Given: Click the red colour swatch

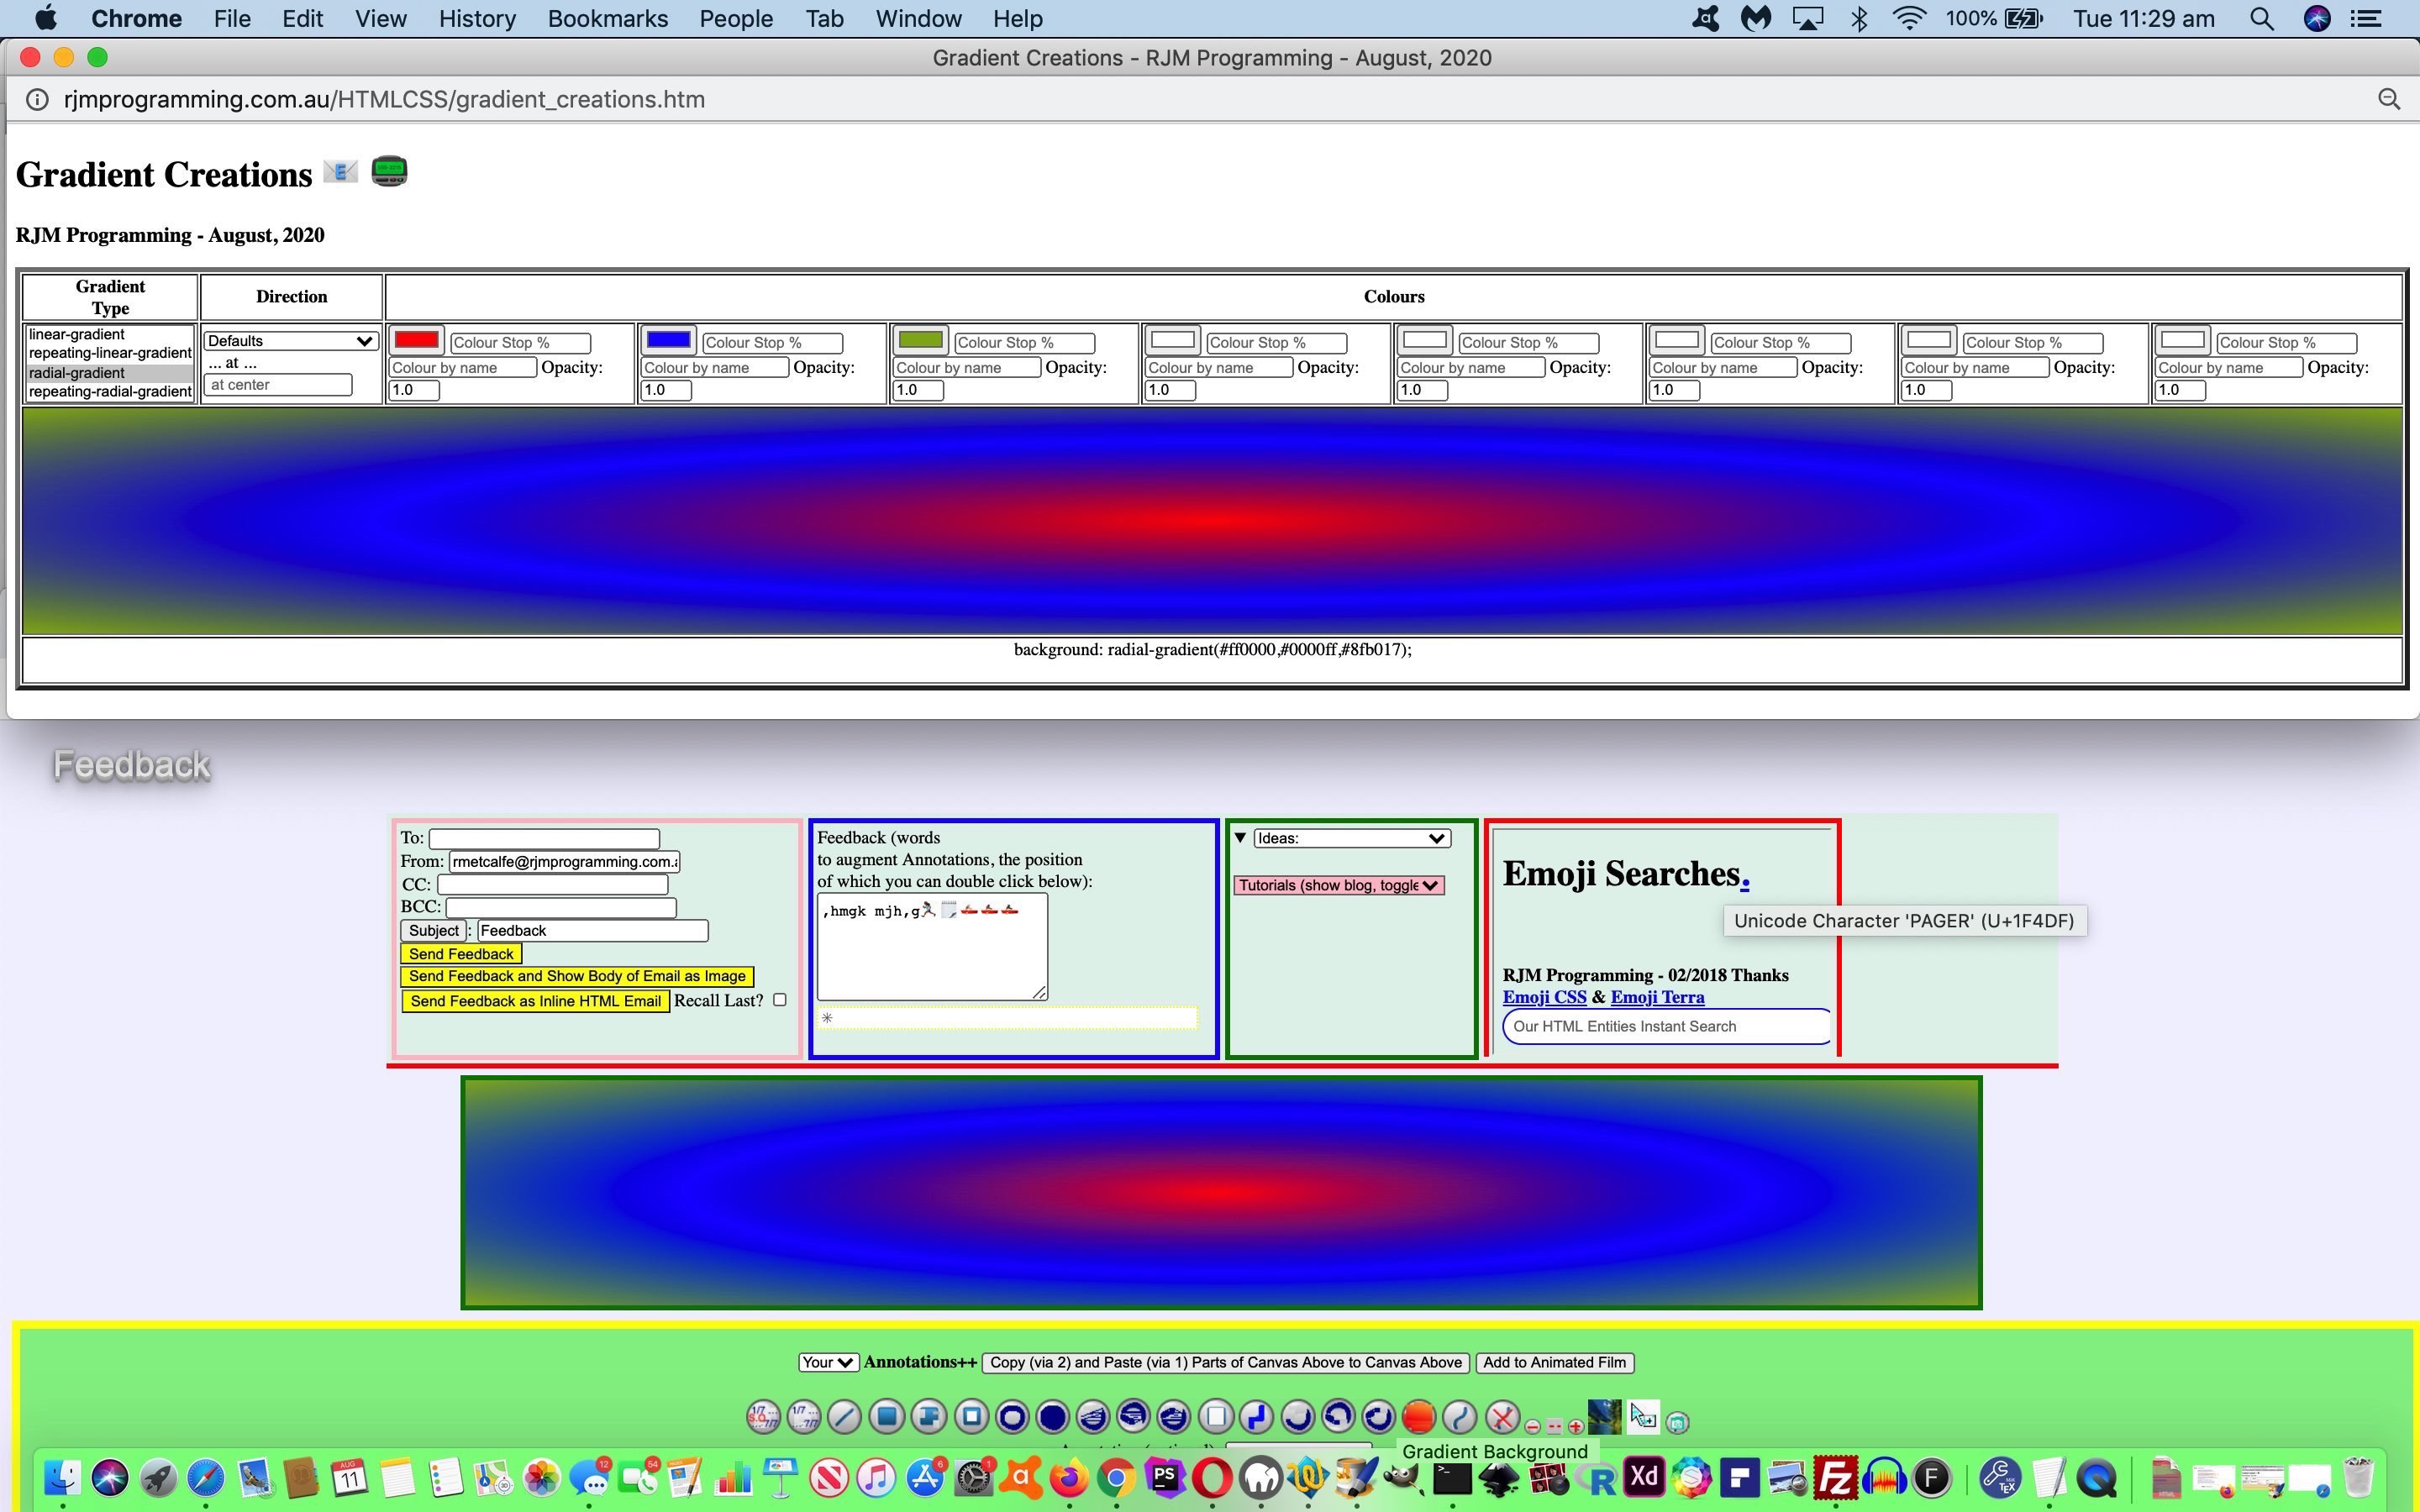Looking at the screenshot, I should tap(417, 340).
